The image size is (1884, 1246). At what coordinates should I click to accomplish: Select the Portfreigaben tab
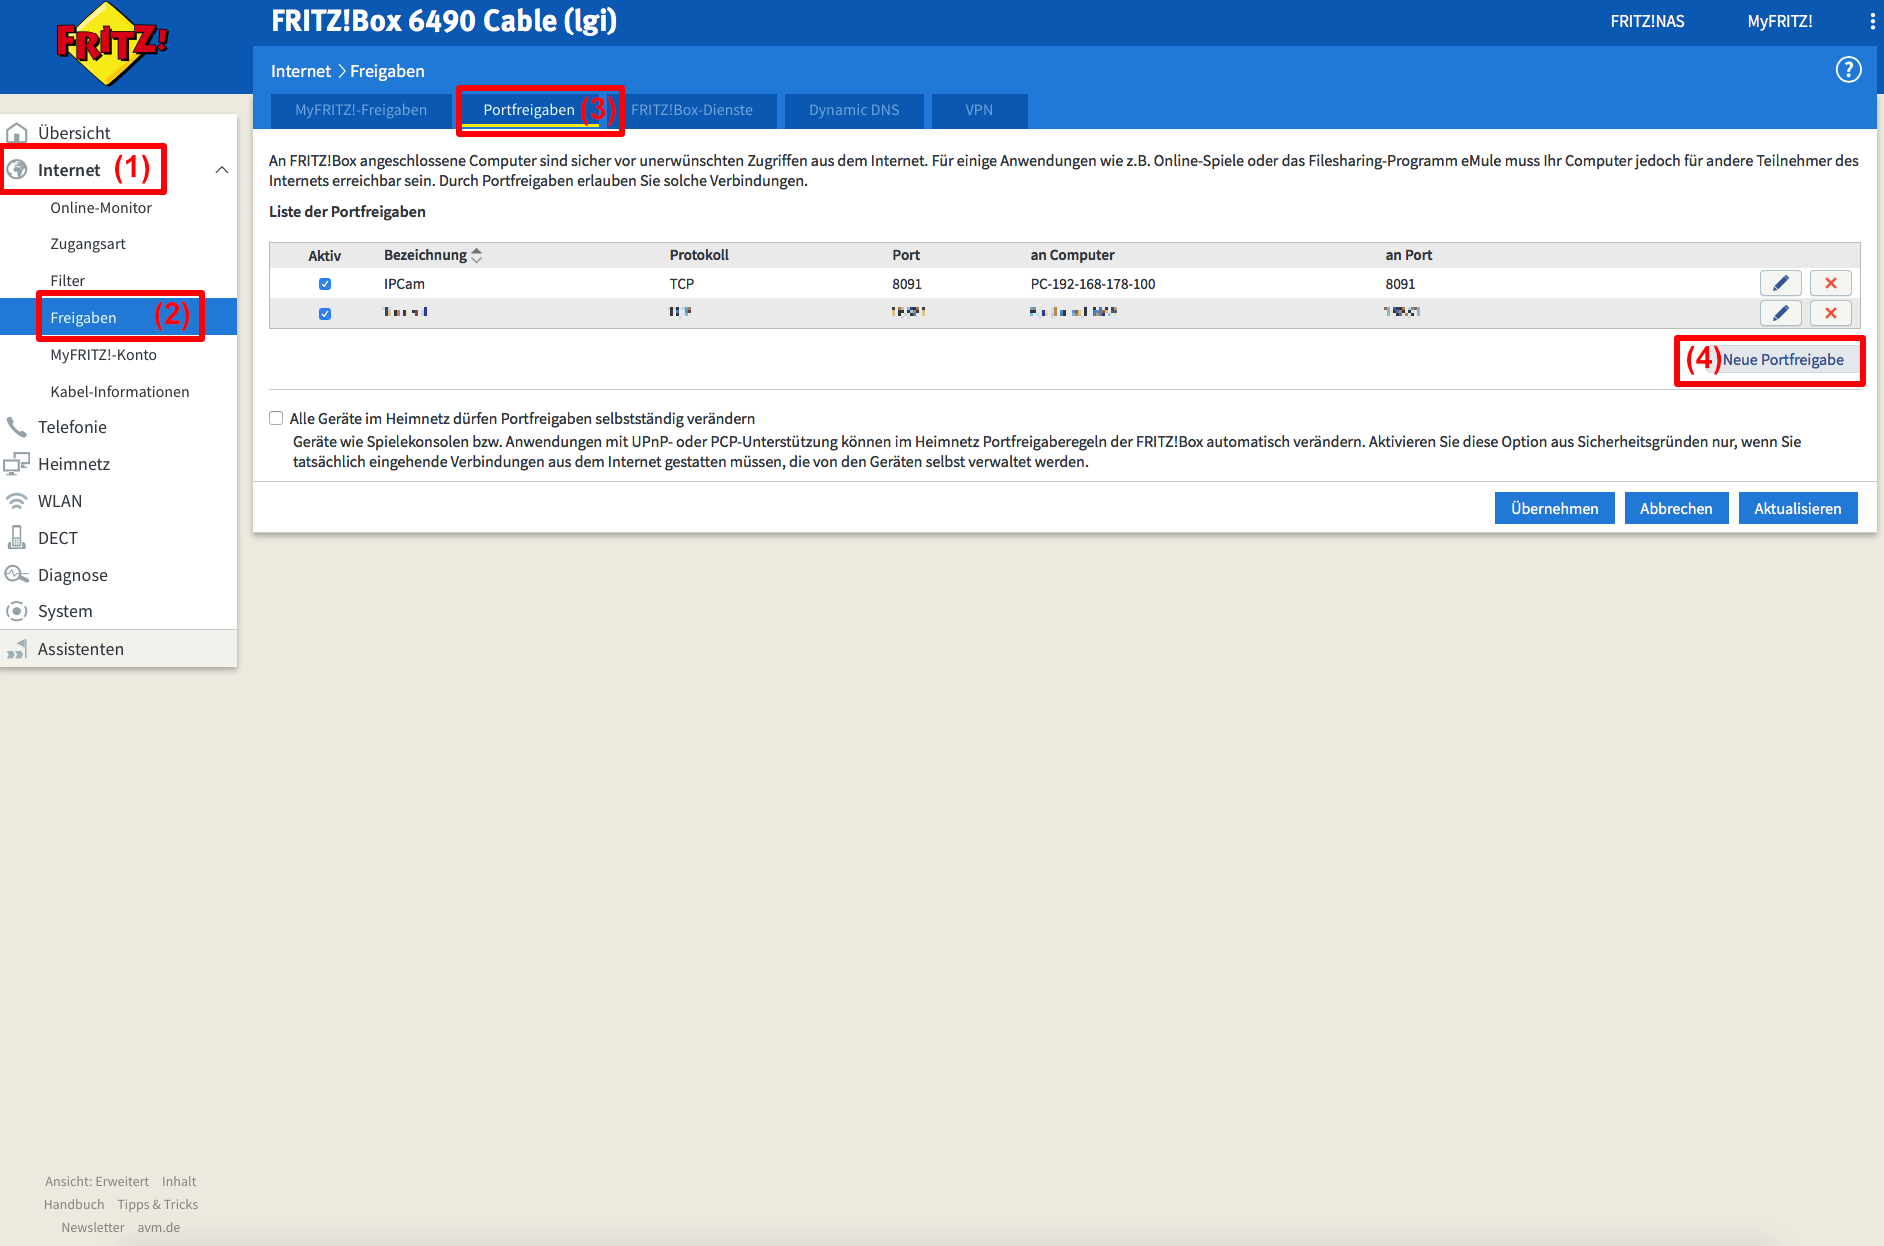point(529,110)
